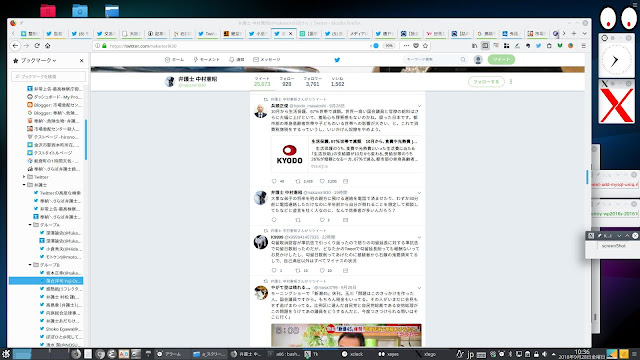Open the account avatar menu

pos(478,60)
